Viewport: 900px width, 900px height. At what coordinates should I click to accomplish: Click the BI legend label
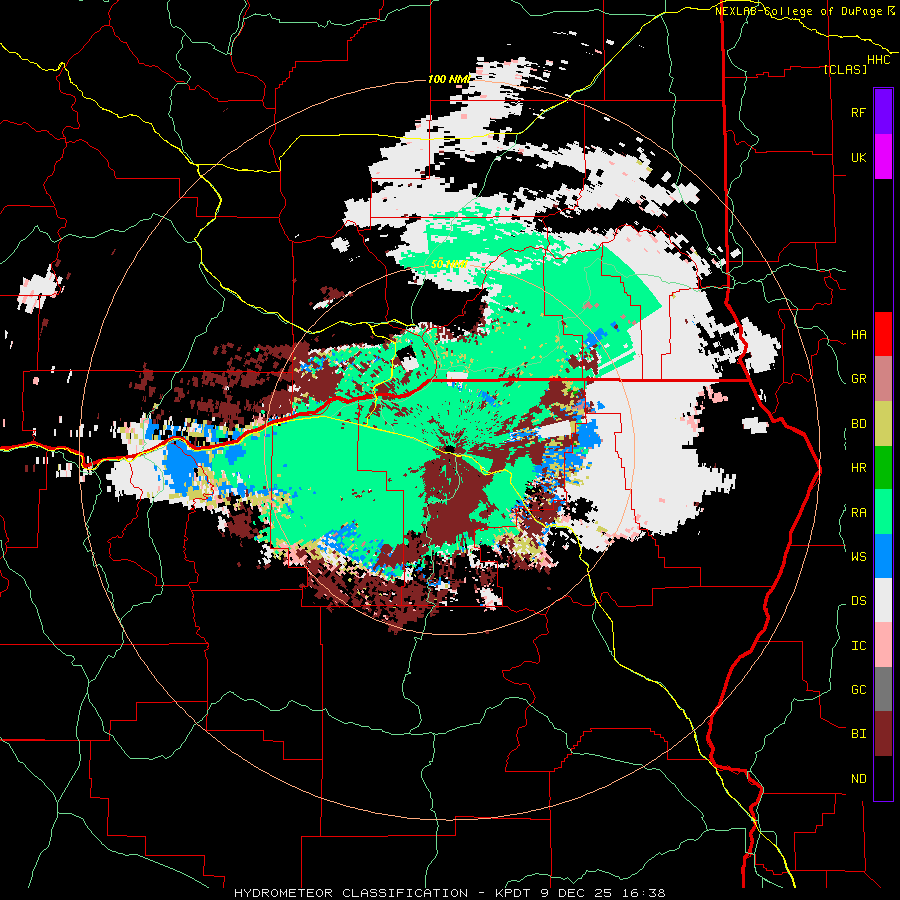tap(858, 734)
